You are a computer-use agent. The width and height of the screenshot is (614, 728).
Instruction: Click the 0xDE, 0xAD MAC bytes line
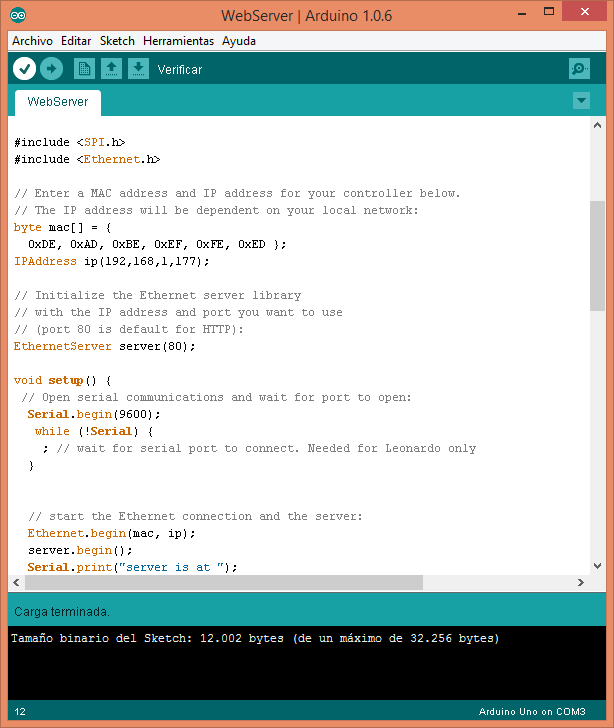pos(157,244)
